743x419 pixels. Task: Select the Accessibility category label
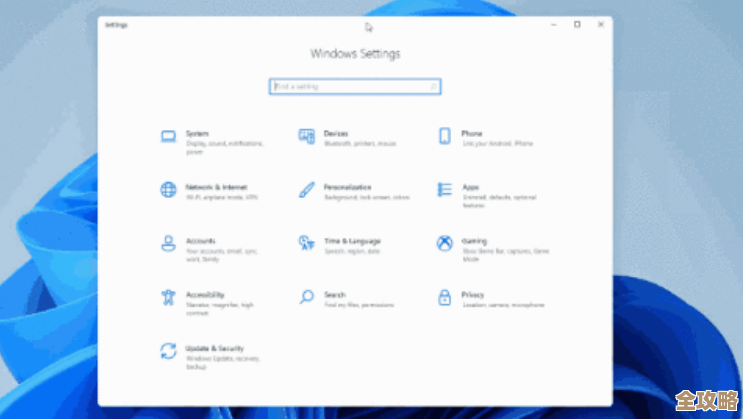tap(205, 295)
